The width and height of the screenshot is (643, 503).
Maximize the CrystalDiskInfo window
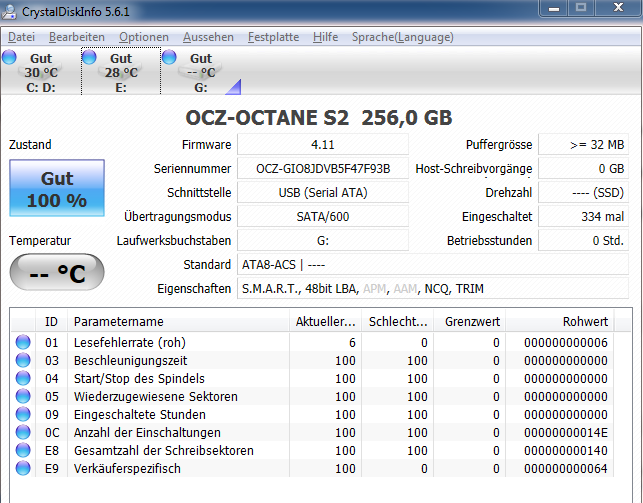coord(581,8)
